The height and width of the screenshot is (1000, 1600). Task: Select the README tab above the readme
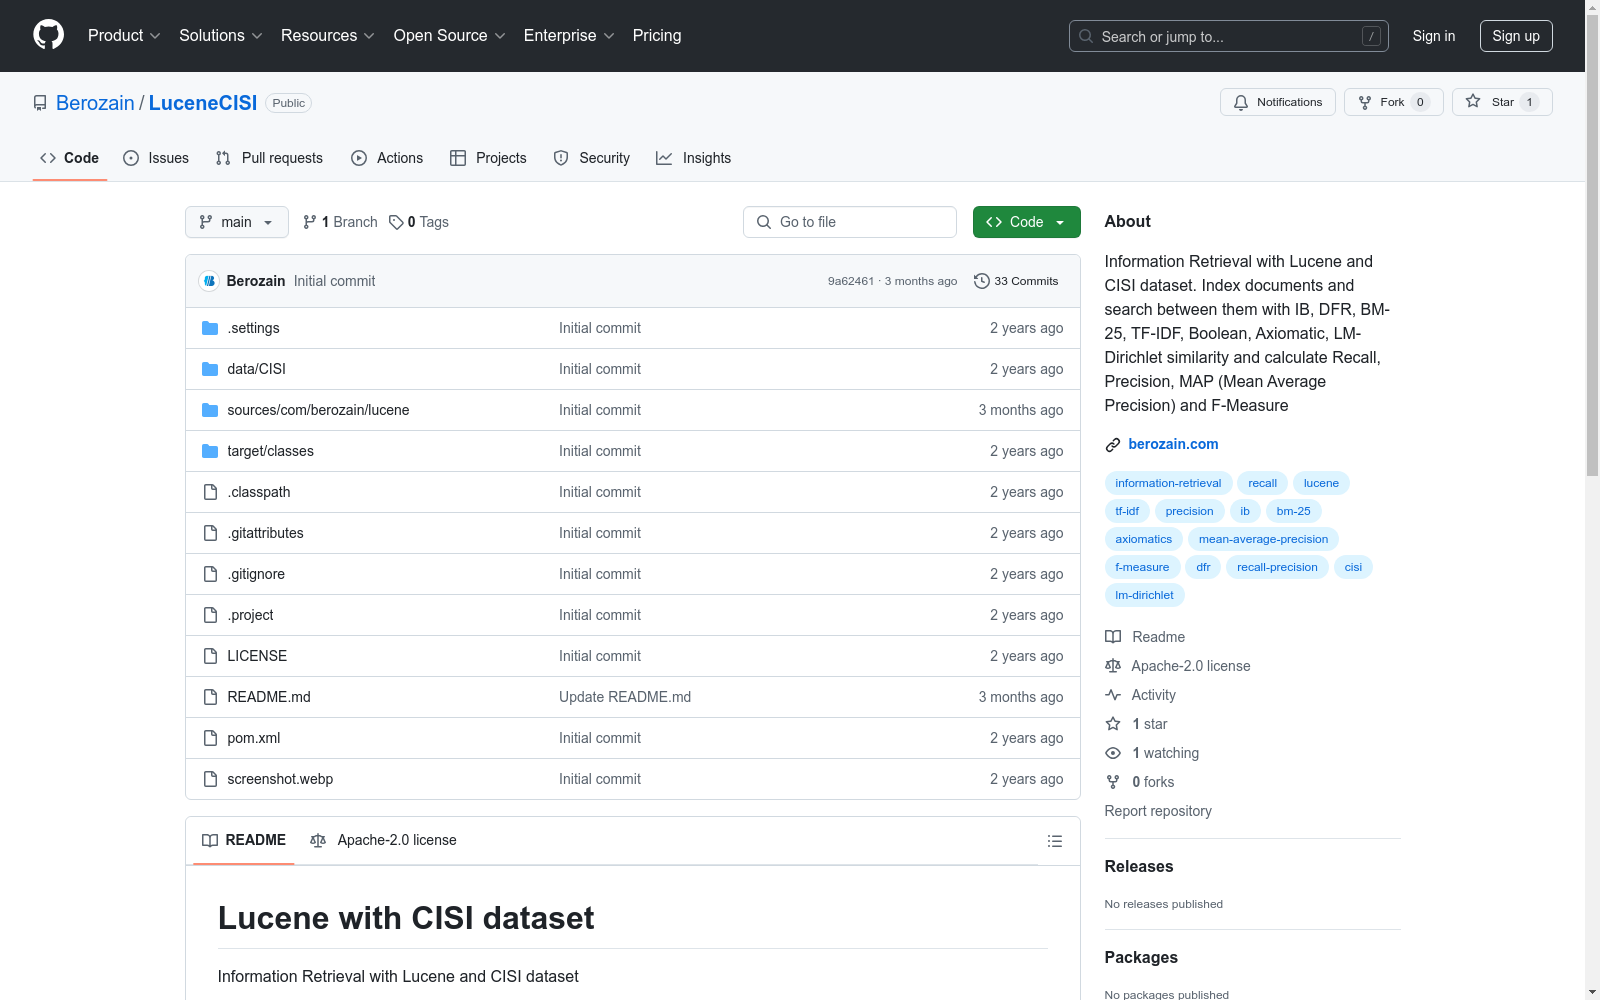click(244, 840)
